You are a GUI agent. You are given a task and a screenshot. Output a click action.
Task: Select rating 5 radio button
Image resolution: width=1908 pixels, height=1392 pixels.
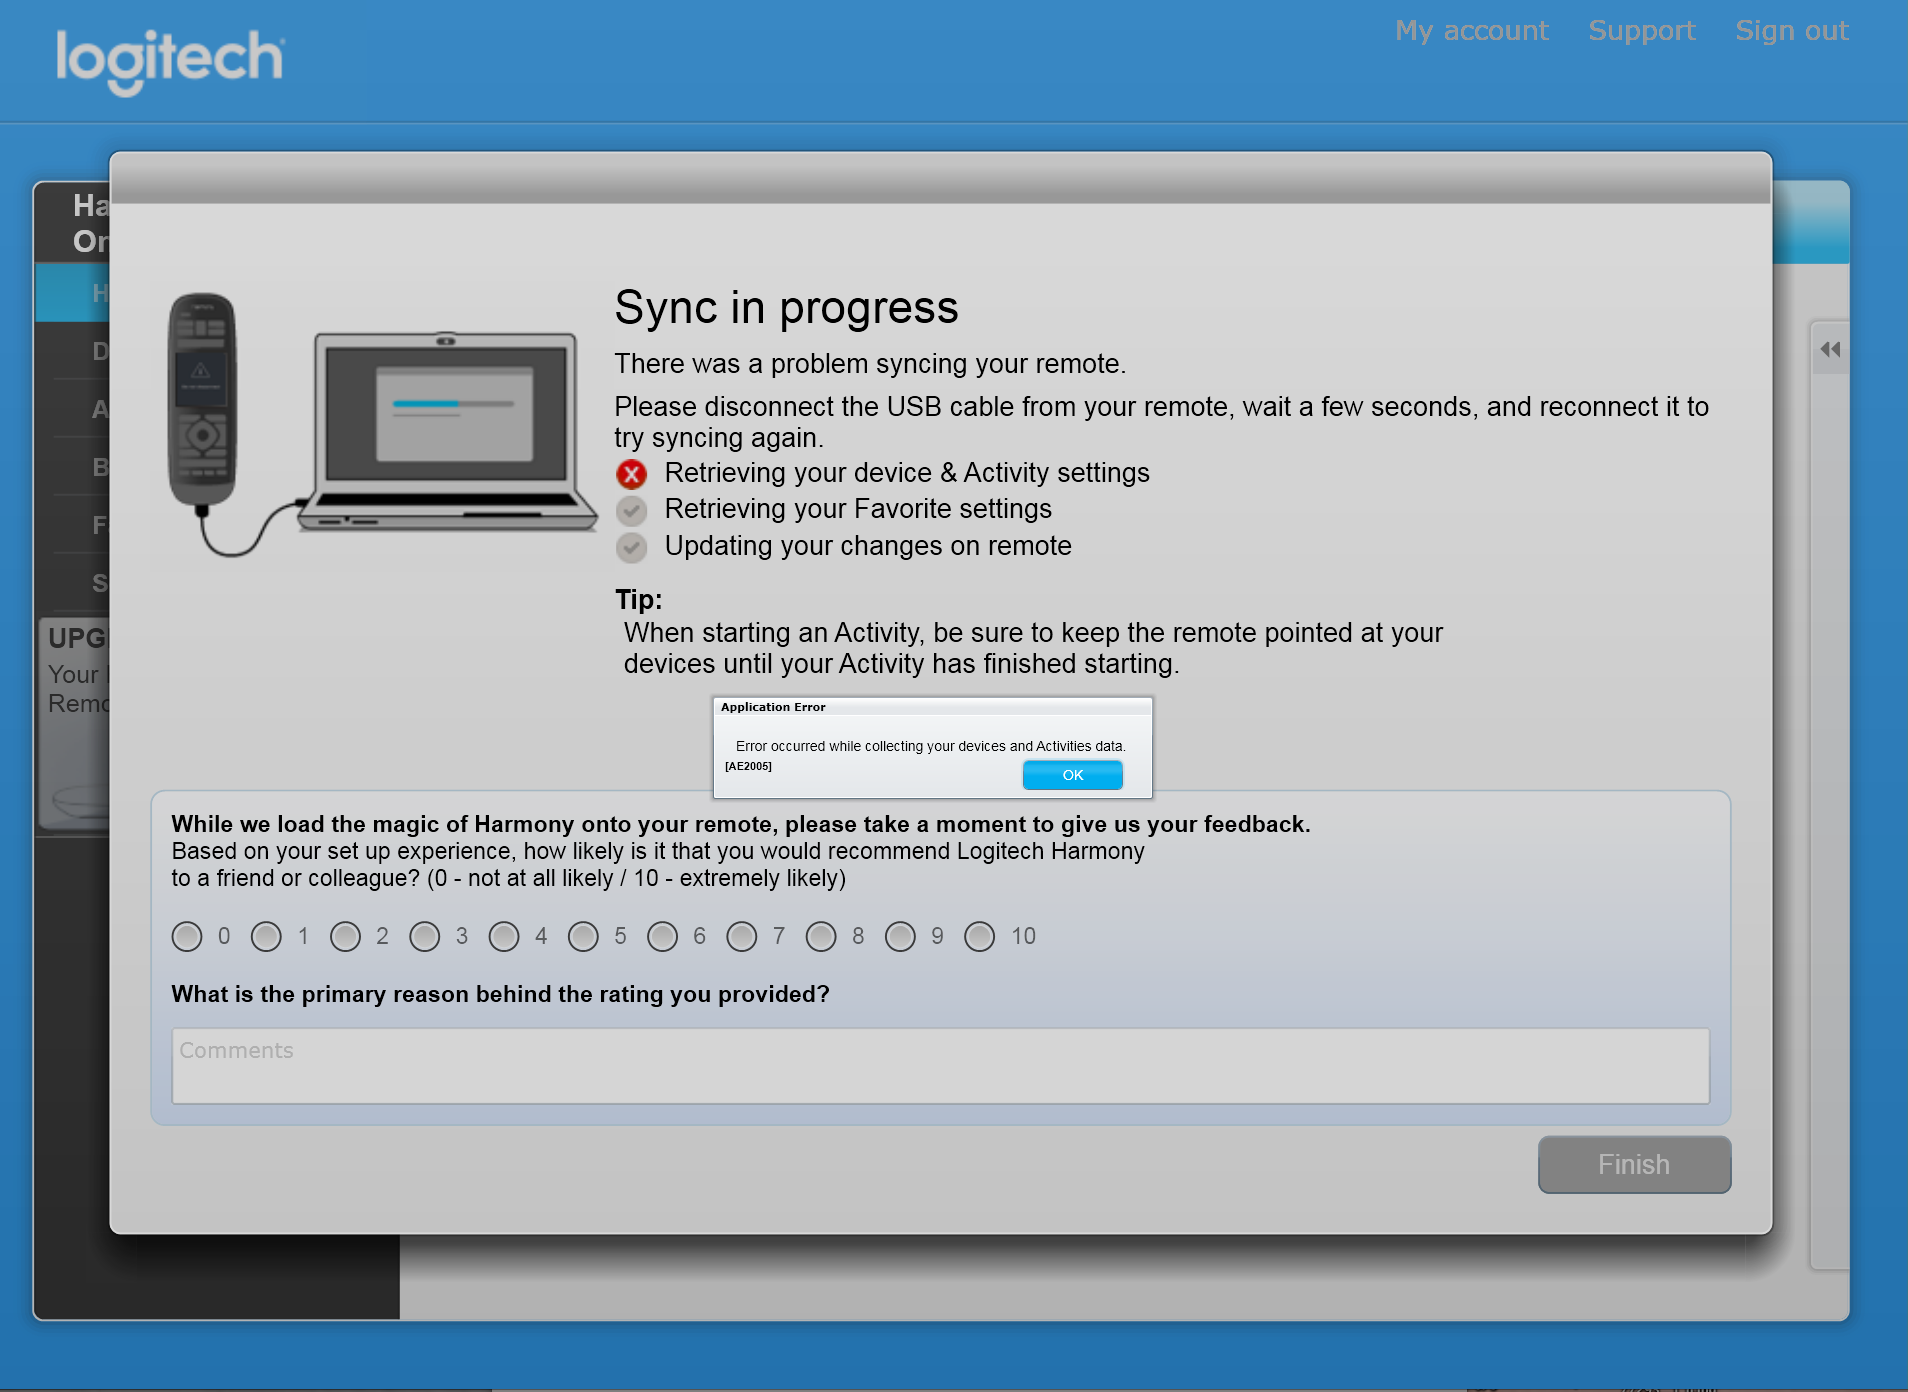point(583,937)
